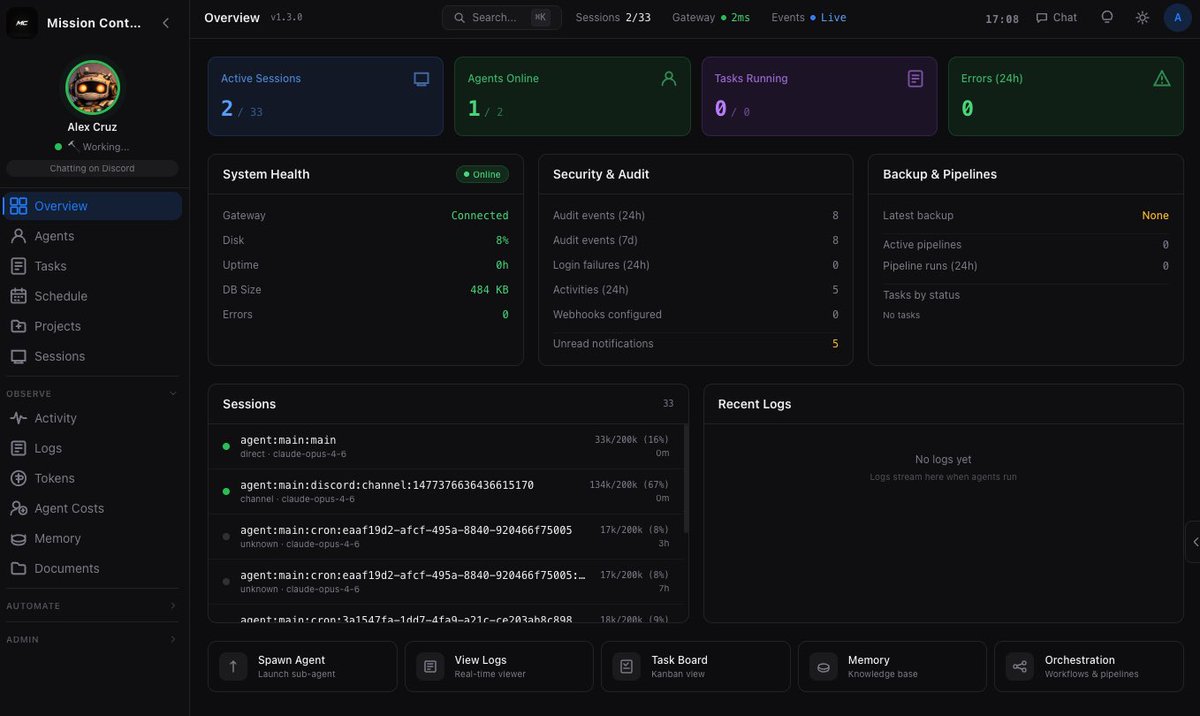
Task: Open the Tokens sidebar icon
Action: click(18, 478)
